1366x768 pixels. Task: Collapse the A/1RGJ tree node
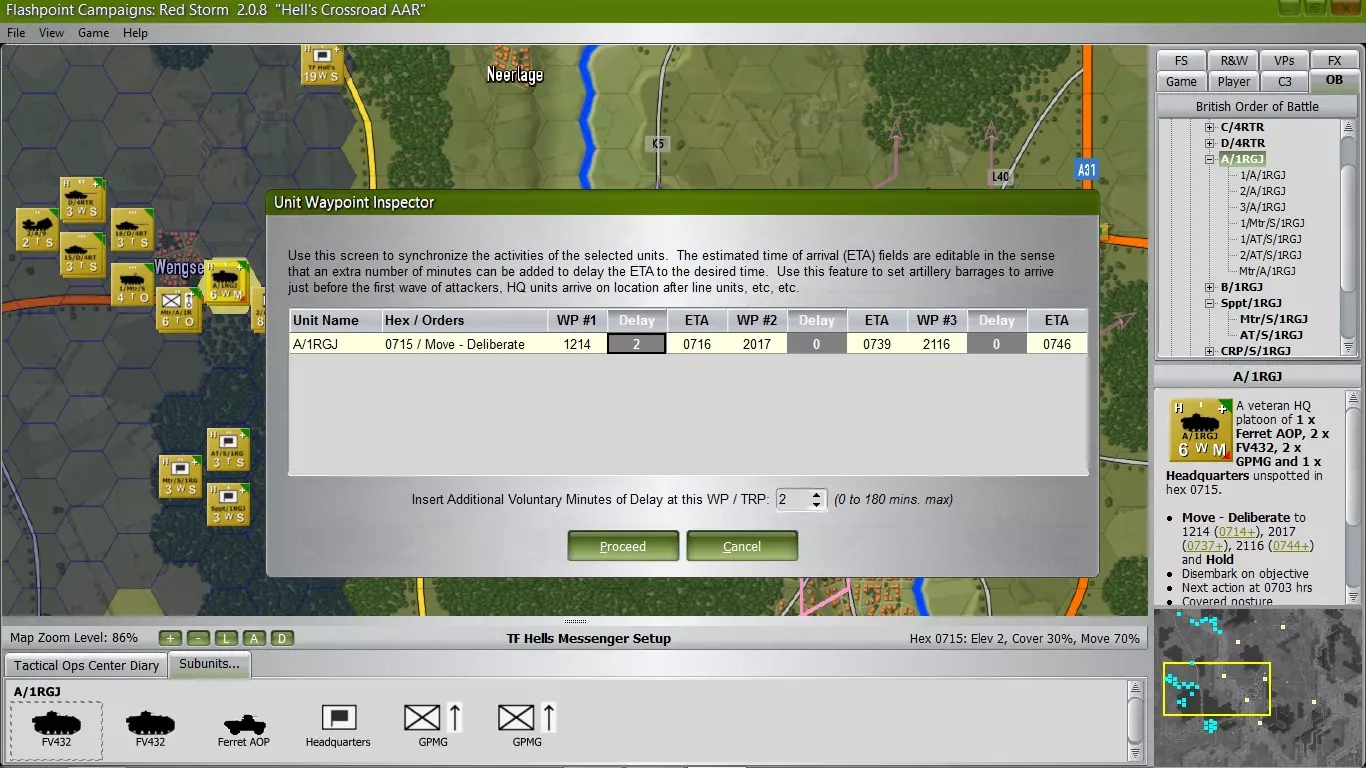point(1210,159)
